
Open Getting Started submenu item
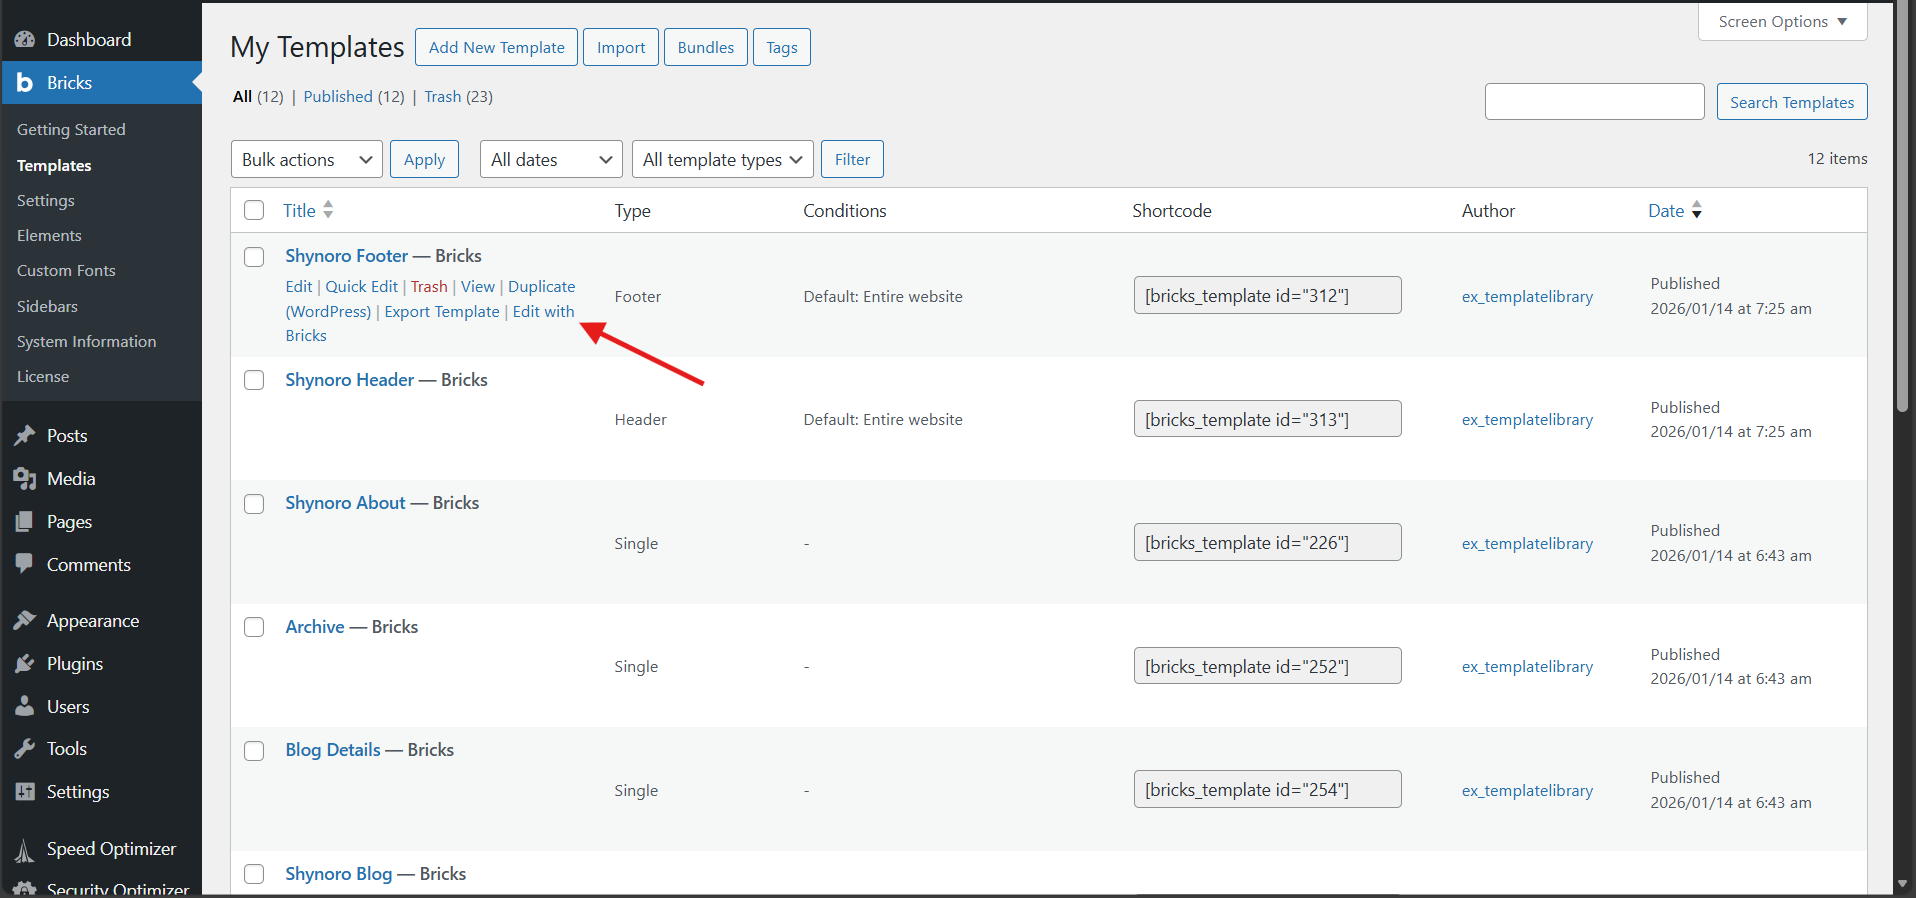pyautogui.click(x=71, y=130)
